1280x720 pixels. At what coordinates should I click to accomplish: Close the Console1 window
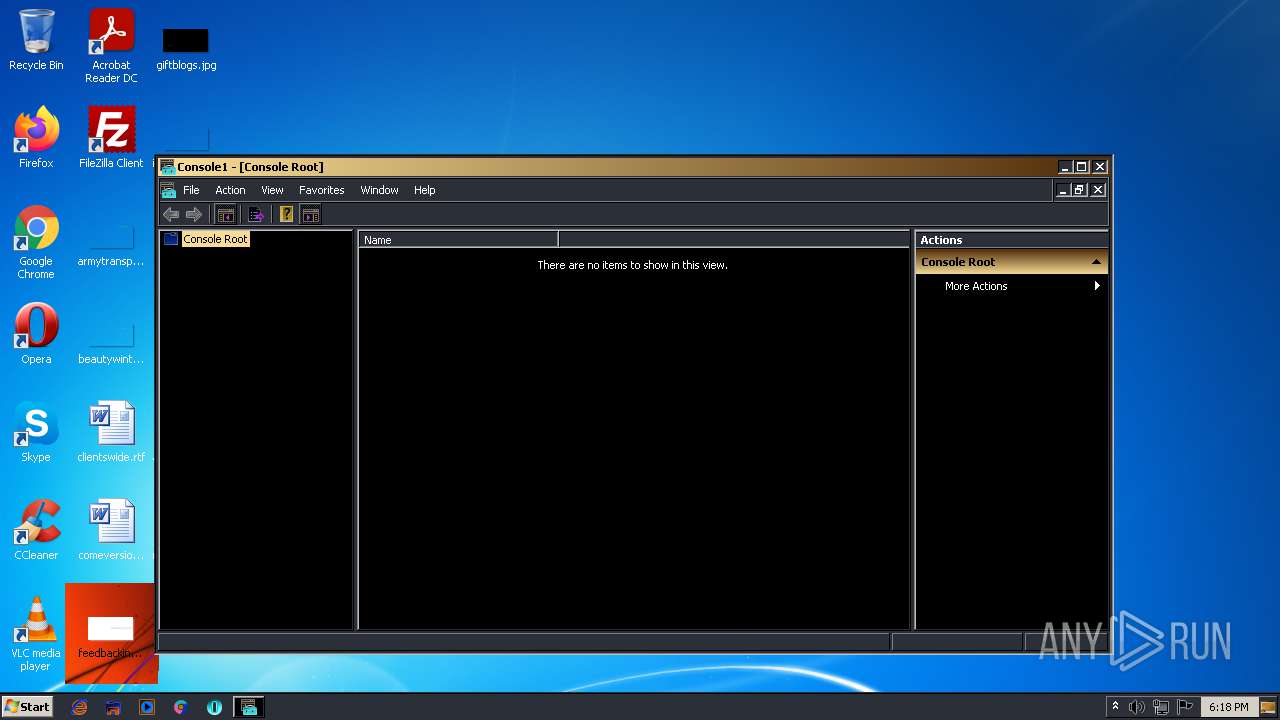[1100, 167]
